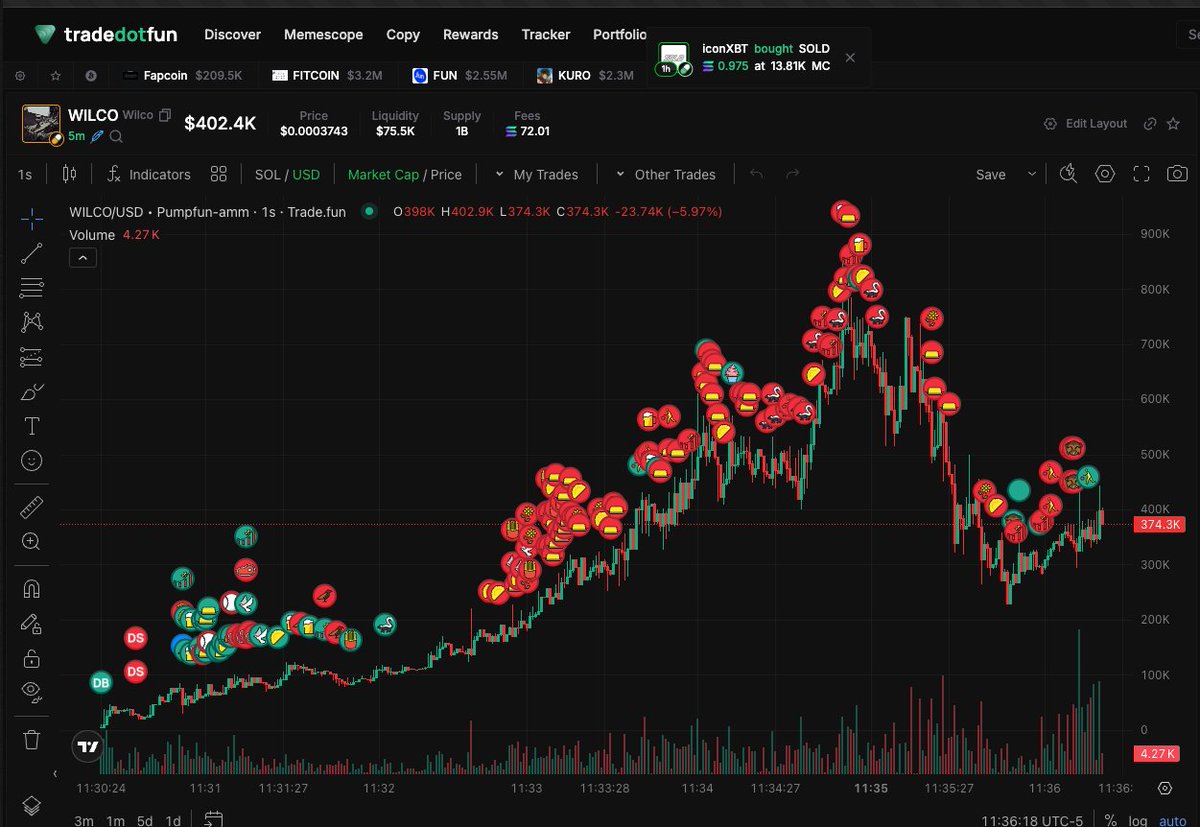Screen dimensions: 1200x827
Task: Collapse the drawing toolbar side arrow
Action: pyautogui.click(x=55, y=773)
